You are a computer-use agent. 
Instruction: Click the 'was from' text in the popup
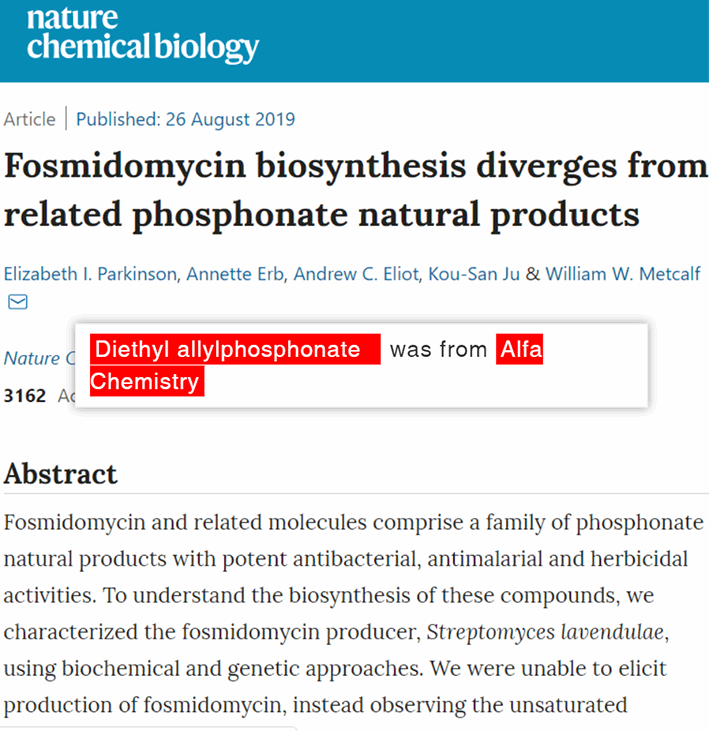pos(438,349)
